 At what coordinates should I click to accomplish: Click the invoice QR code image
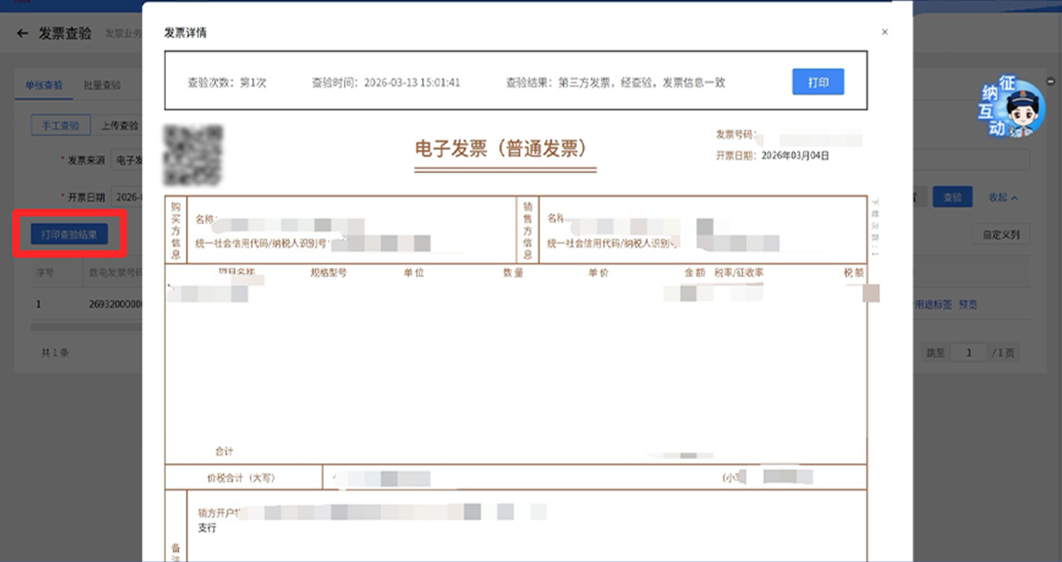pyautogui.click(x=193, y=155)
